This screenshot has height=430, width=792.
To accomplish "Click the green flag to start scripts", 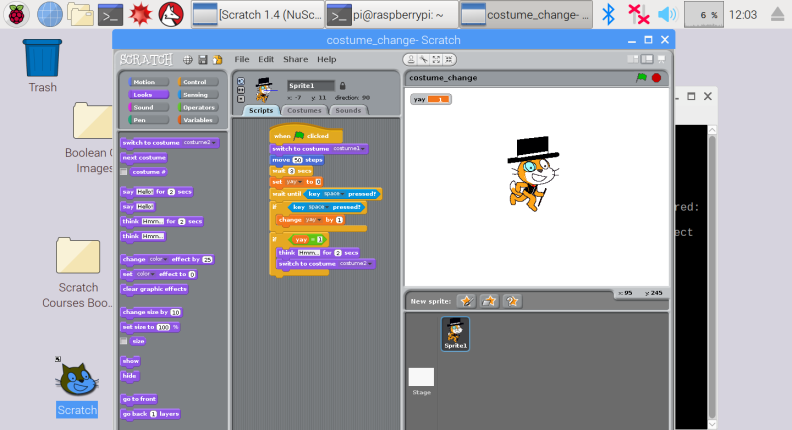I will click(x=641, y=77).
